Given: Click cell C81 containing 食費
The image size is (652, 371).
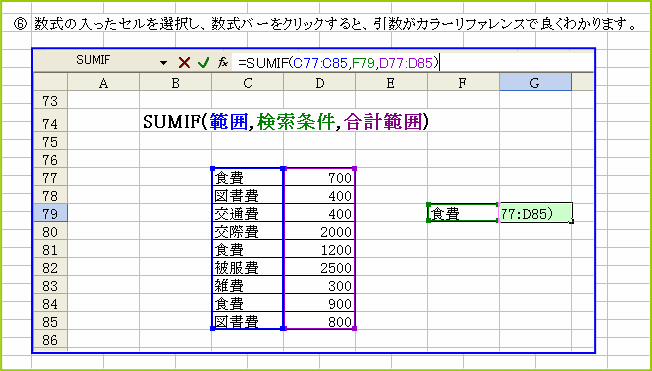Looking at the screenshot, I should click(x=247, y=250).
